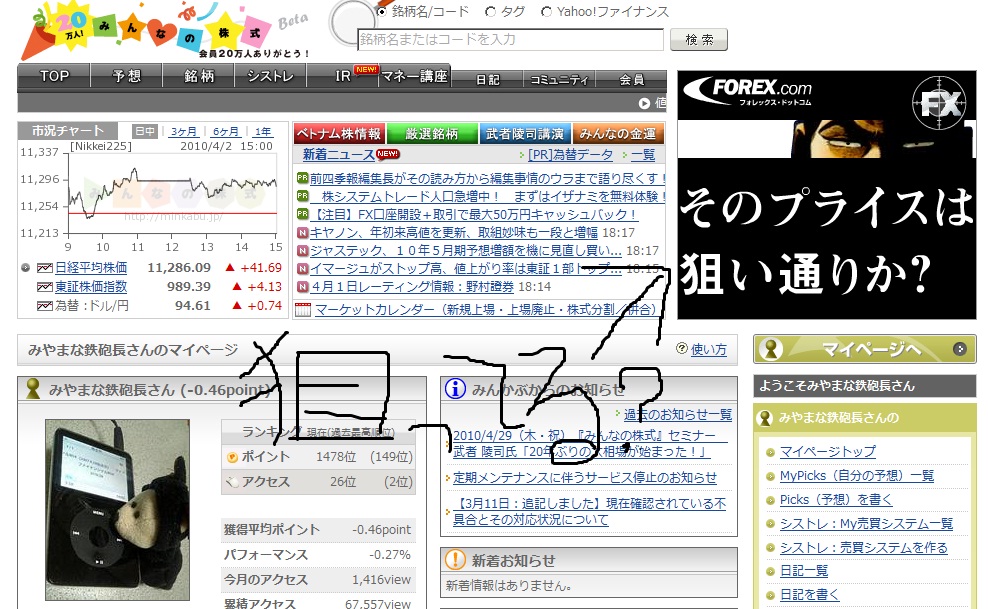
Task: Open the 東証株価指数 link
Action: (91, 287)
